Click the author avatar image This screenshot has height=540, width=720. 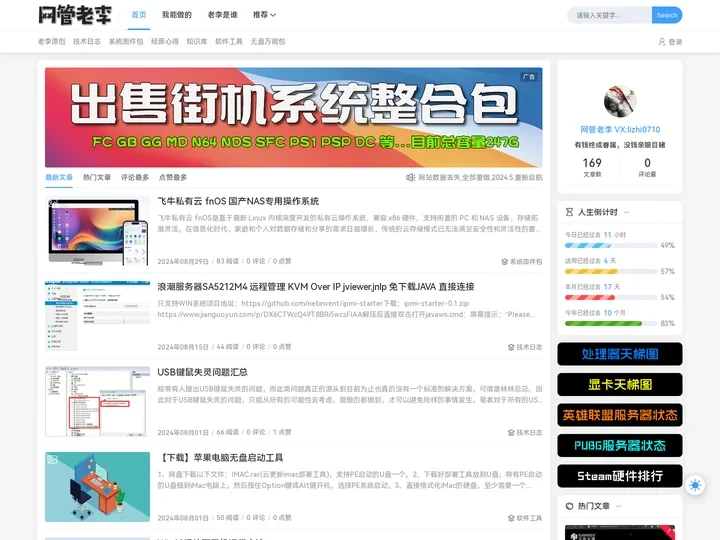pos(620,101)
